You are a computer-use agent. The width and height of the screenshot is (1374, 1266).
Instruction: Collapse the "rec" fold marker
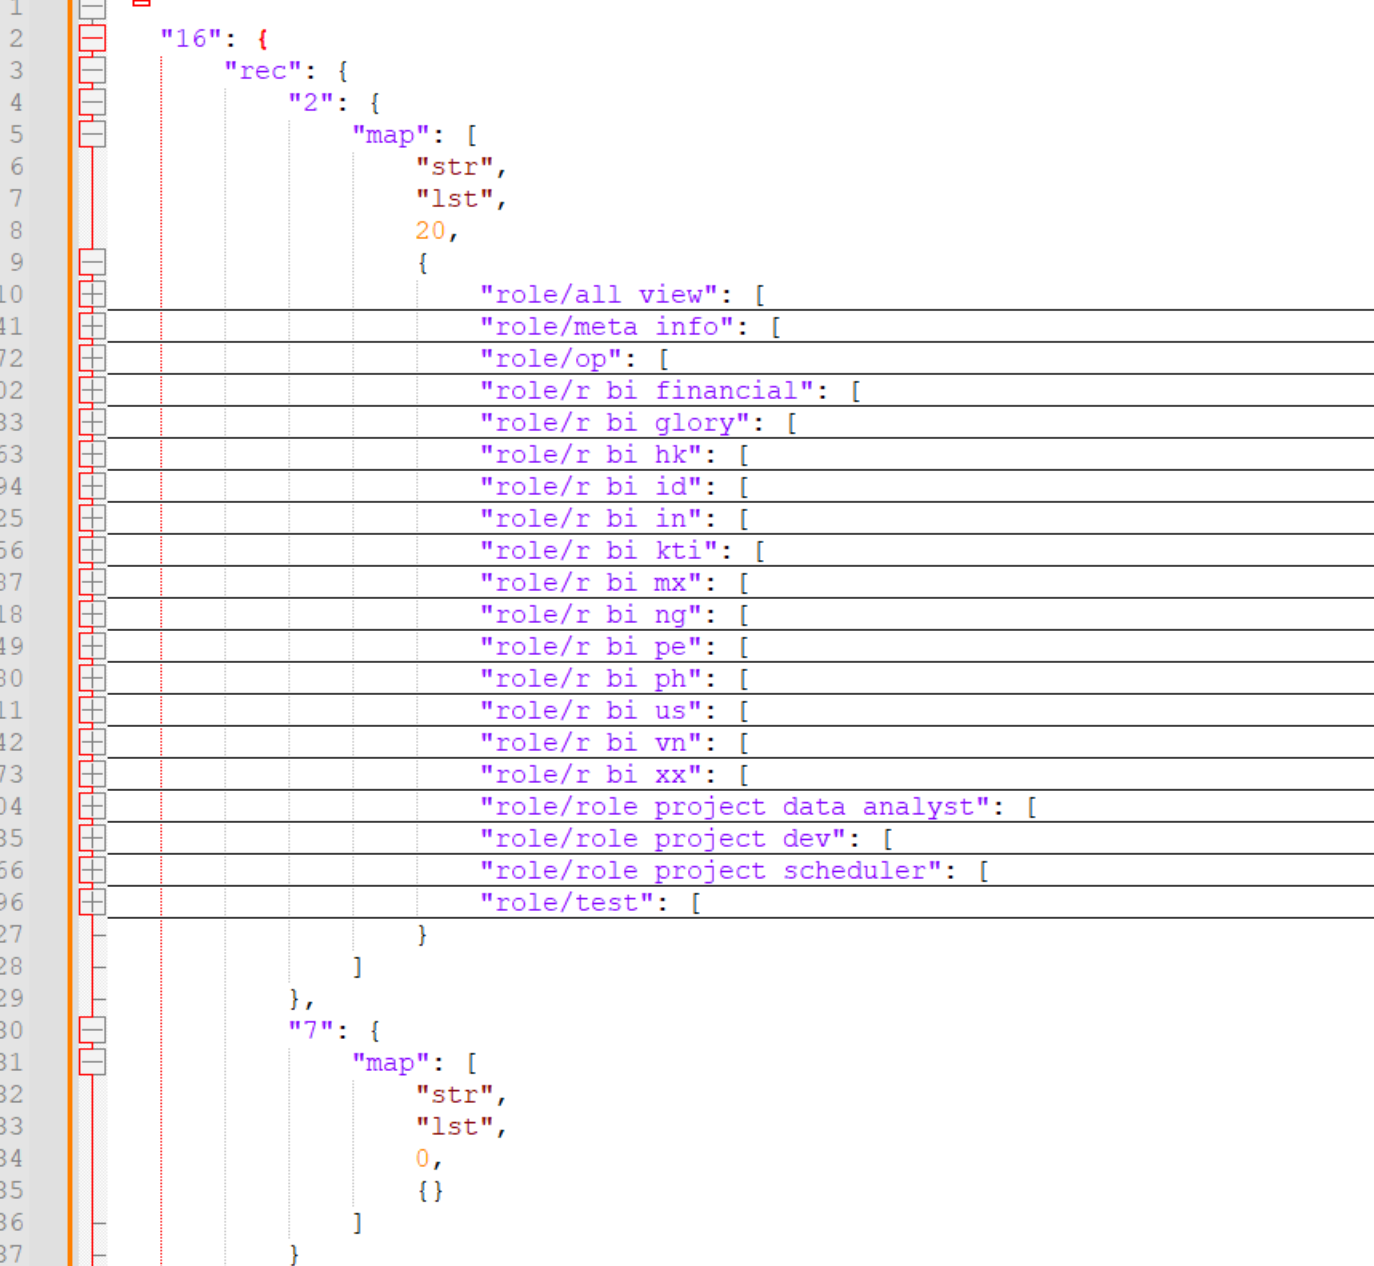click(x=92, y=70)
